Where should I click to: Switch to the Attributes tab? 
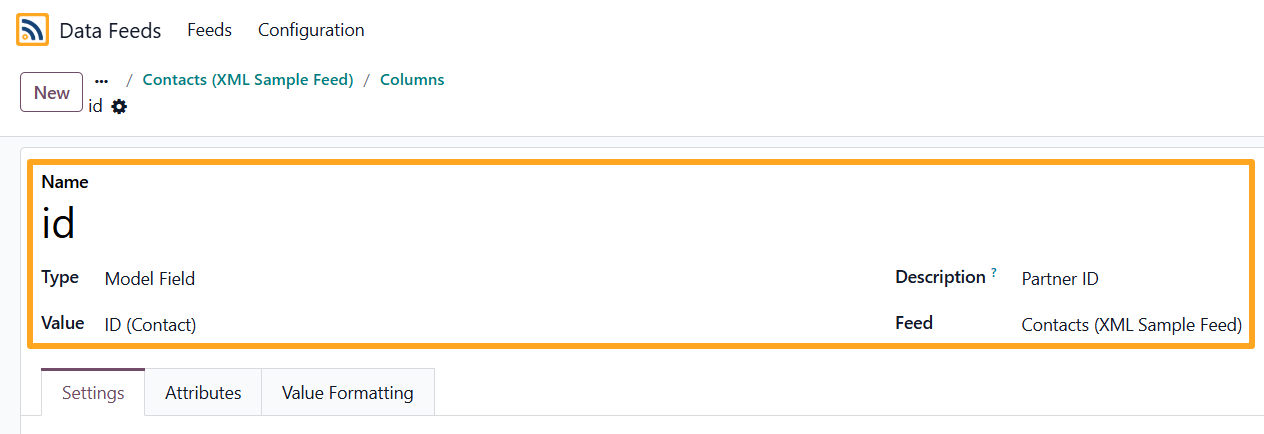point(203,392)
